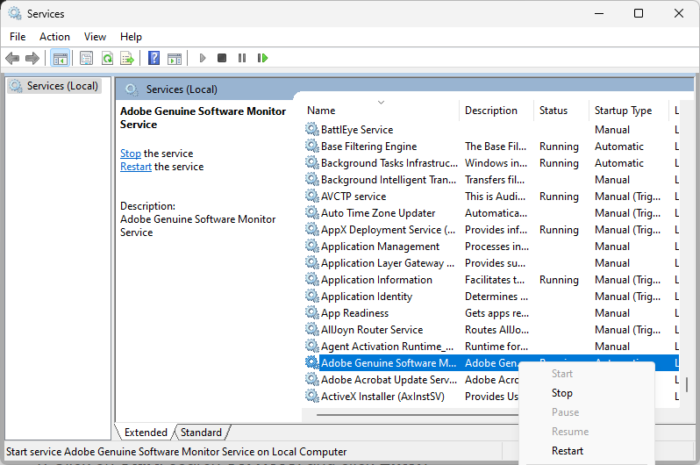The width and height of the screenshot is (700, 465).
Task: Click Running status of Base Filtering Engine
Action: pos(558,146)
